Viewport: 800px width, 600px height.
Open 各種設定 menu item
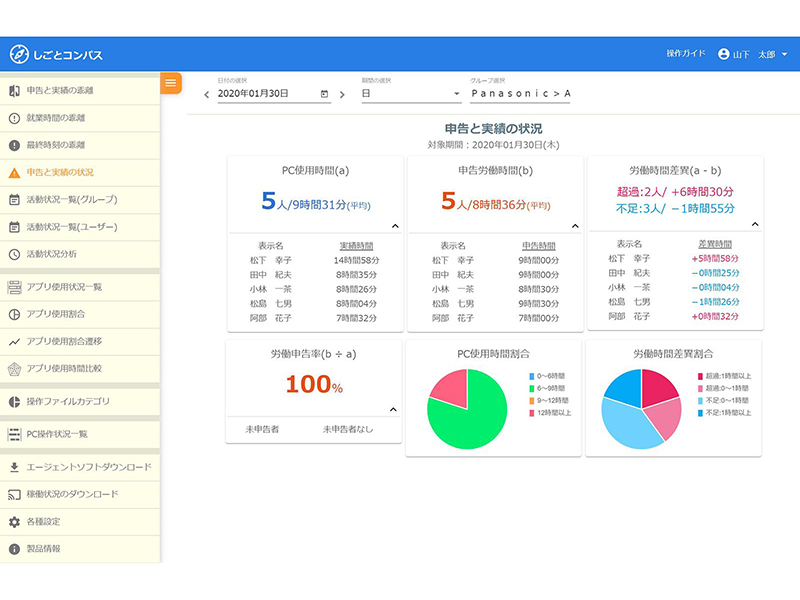pyautogui.click(x=80, y=522)
